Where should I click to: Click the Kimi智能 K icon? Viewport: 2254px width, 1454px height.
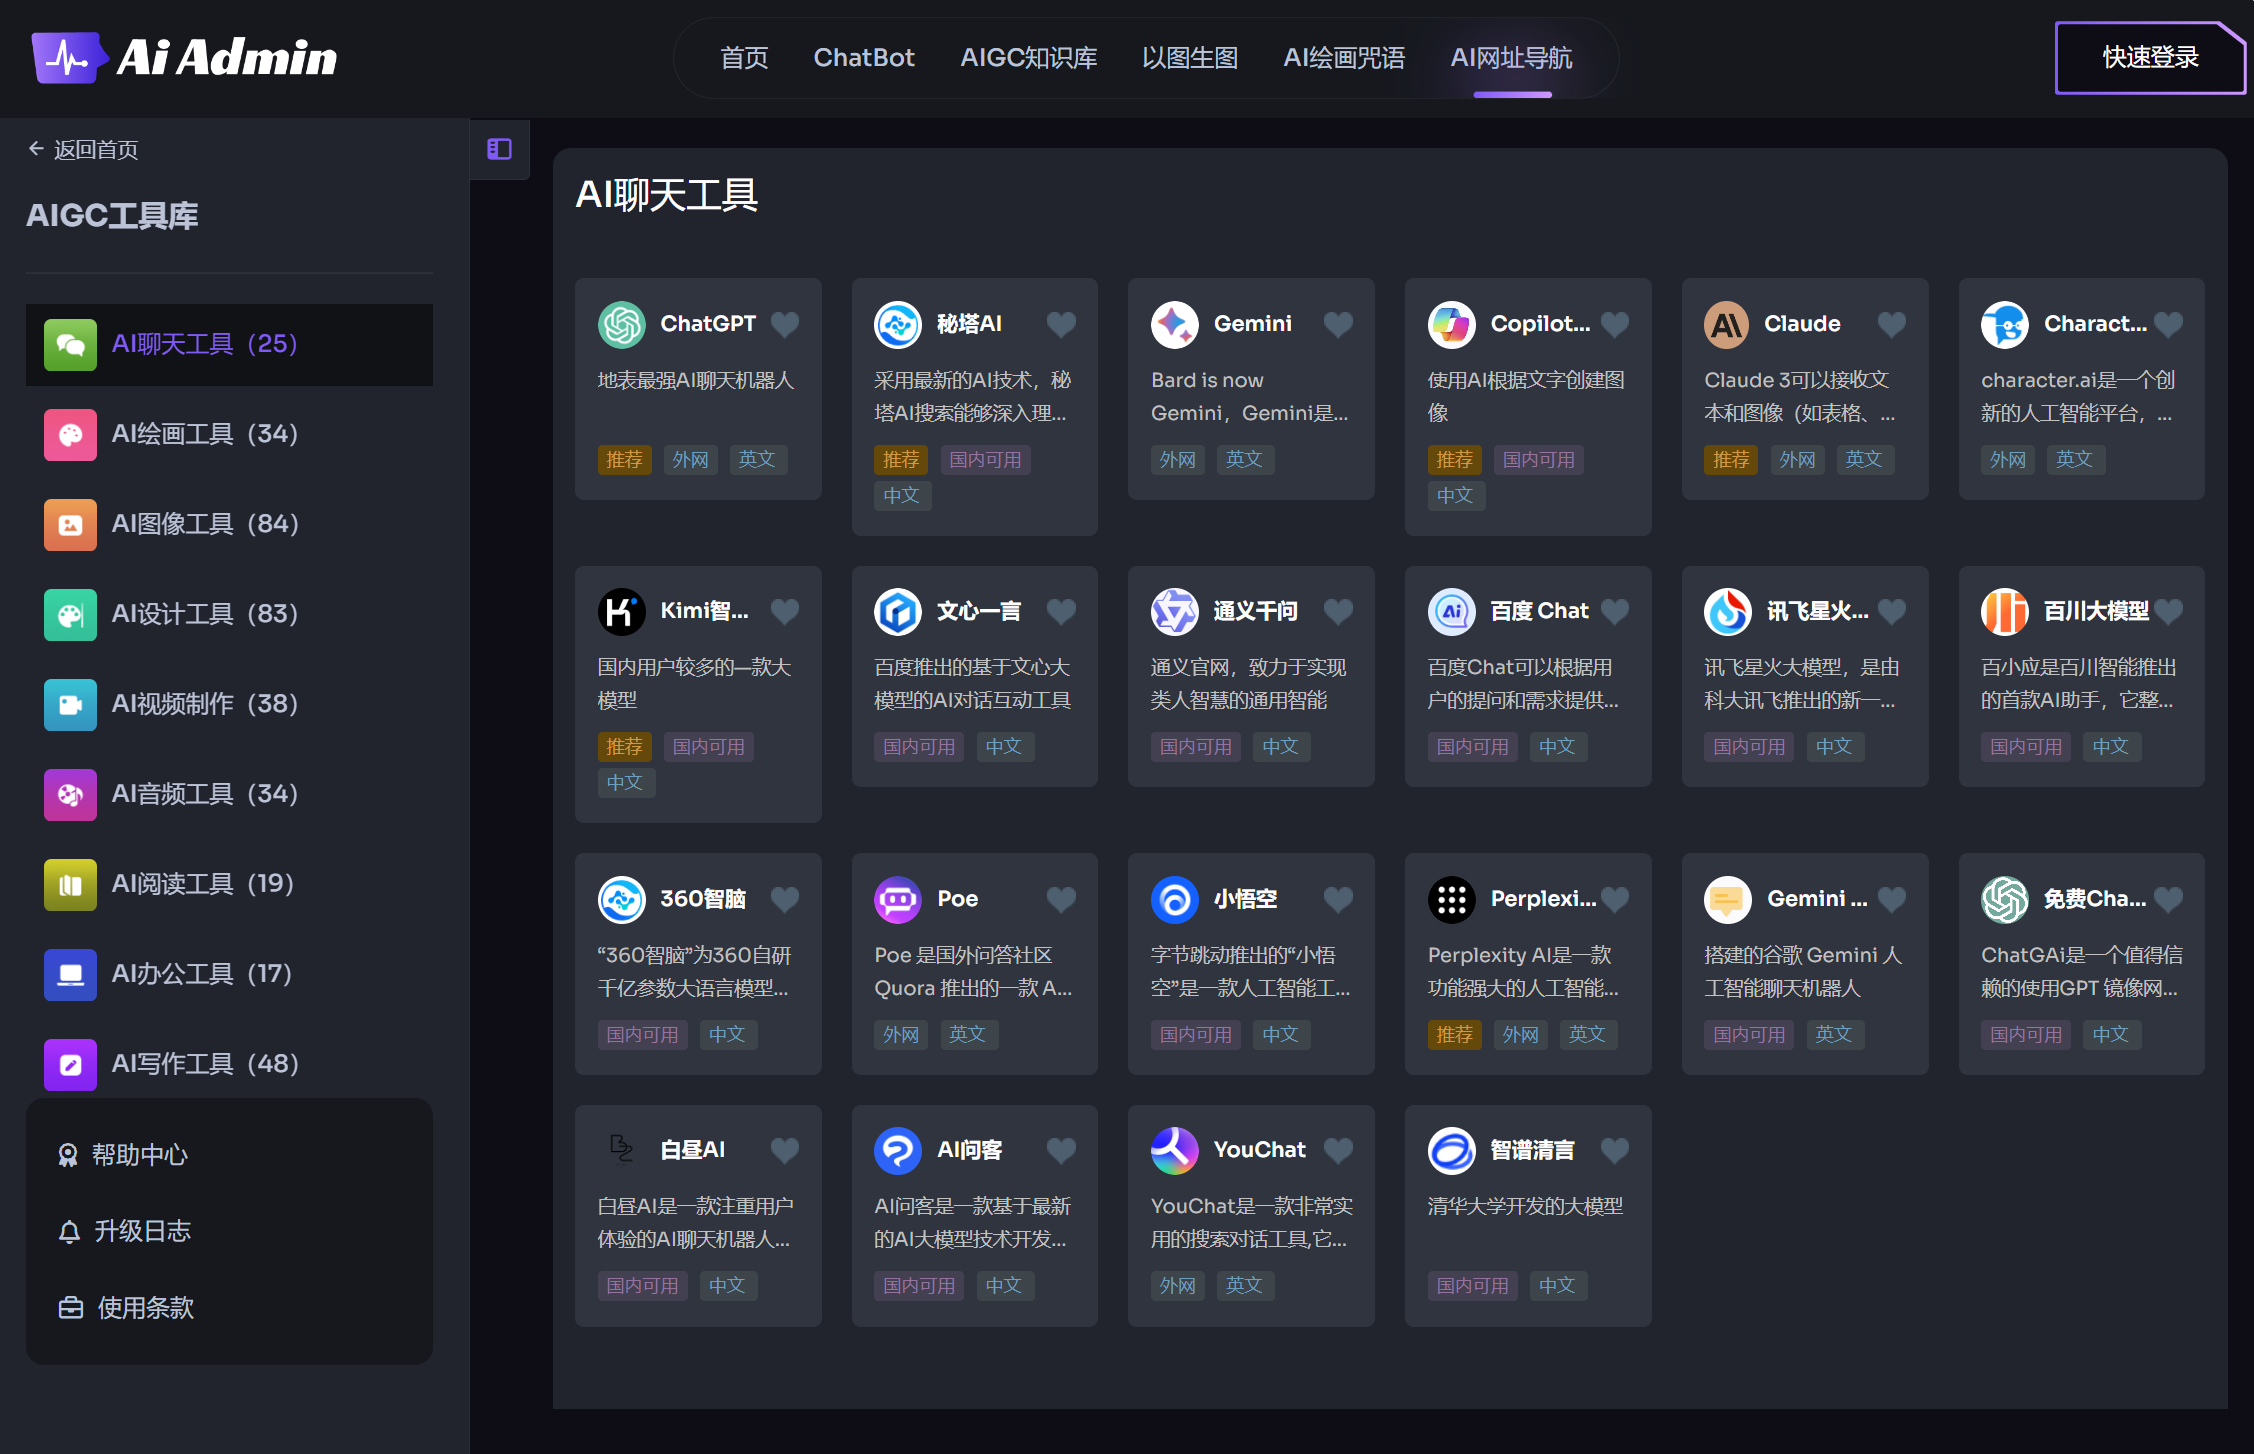point(621,611)
